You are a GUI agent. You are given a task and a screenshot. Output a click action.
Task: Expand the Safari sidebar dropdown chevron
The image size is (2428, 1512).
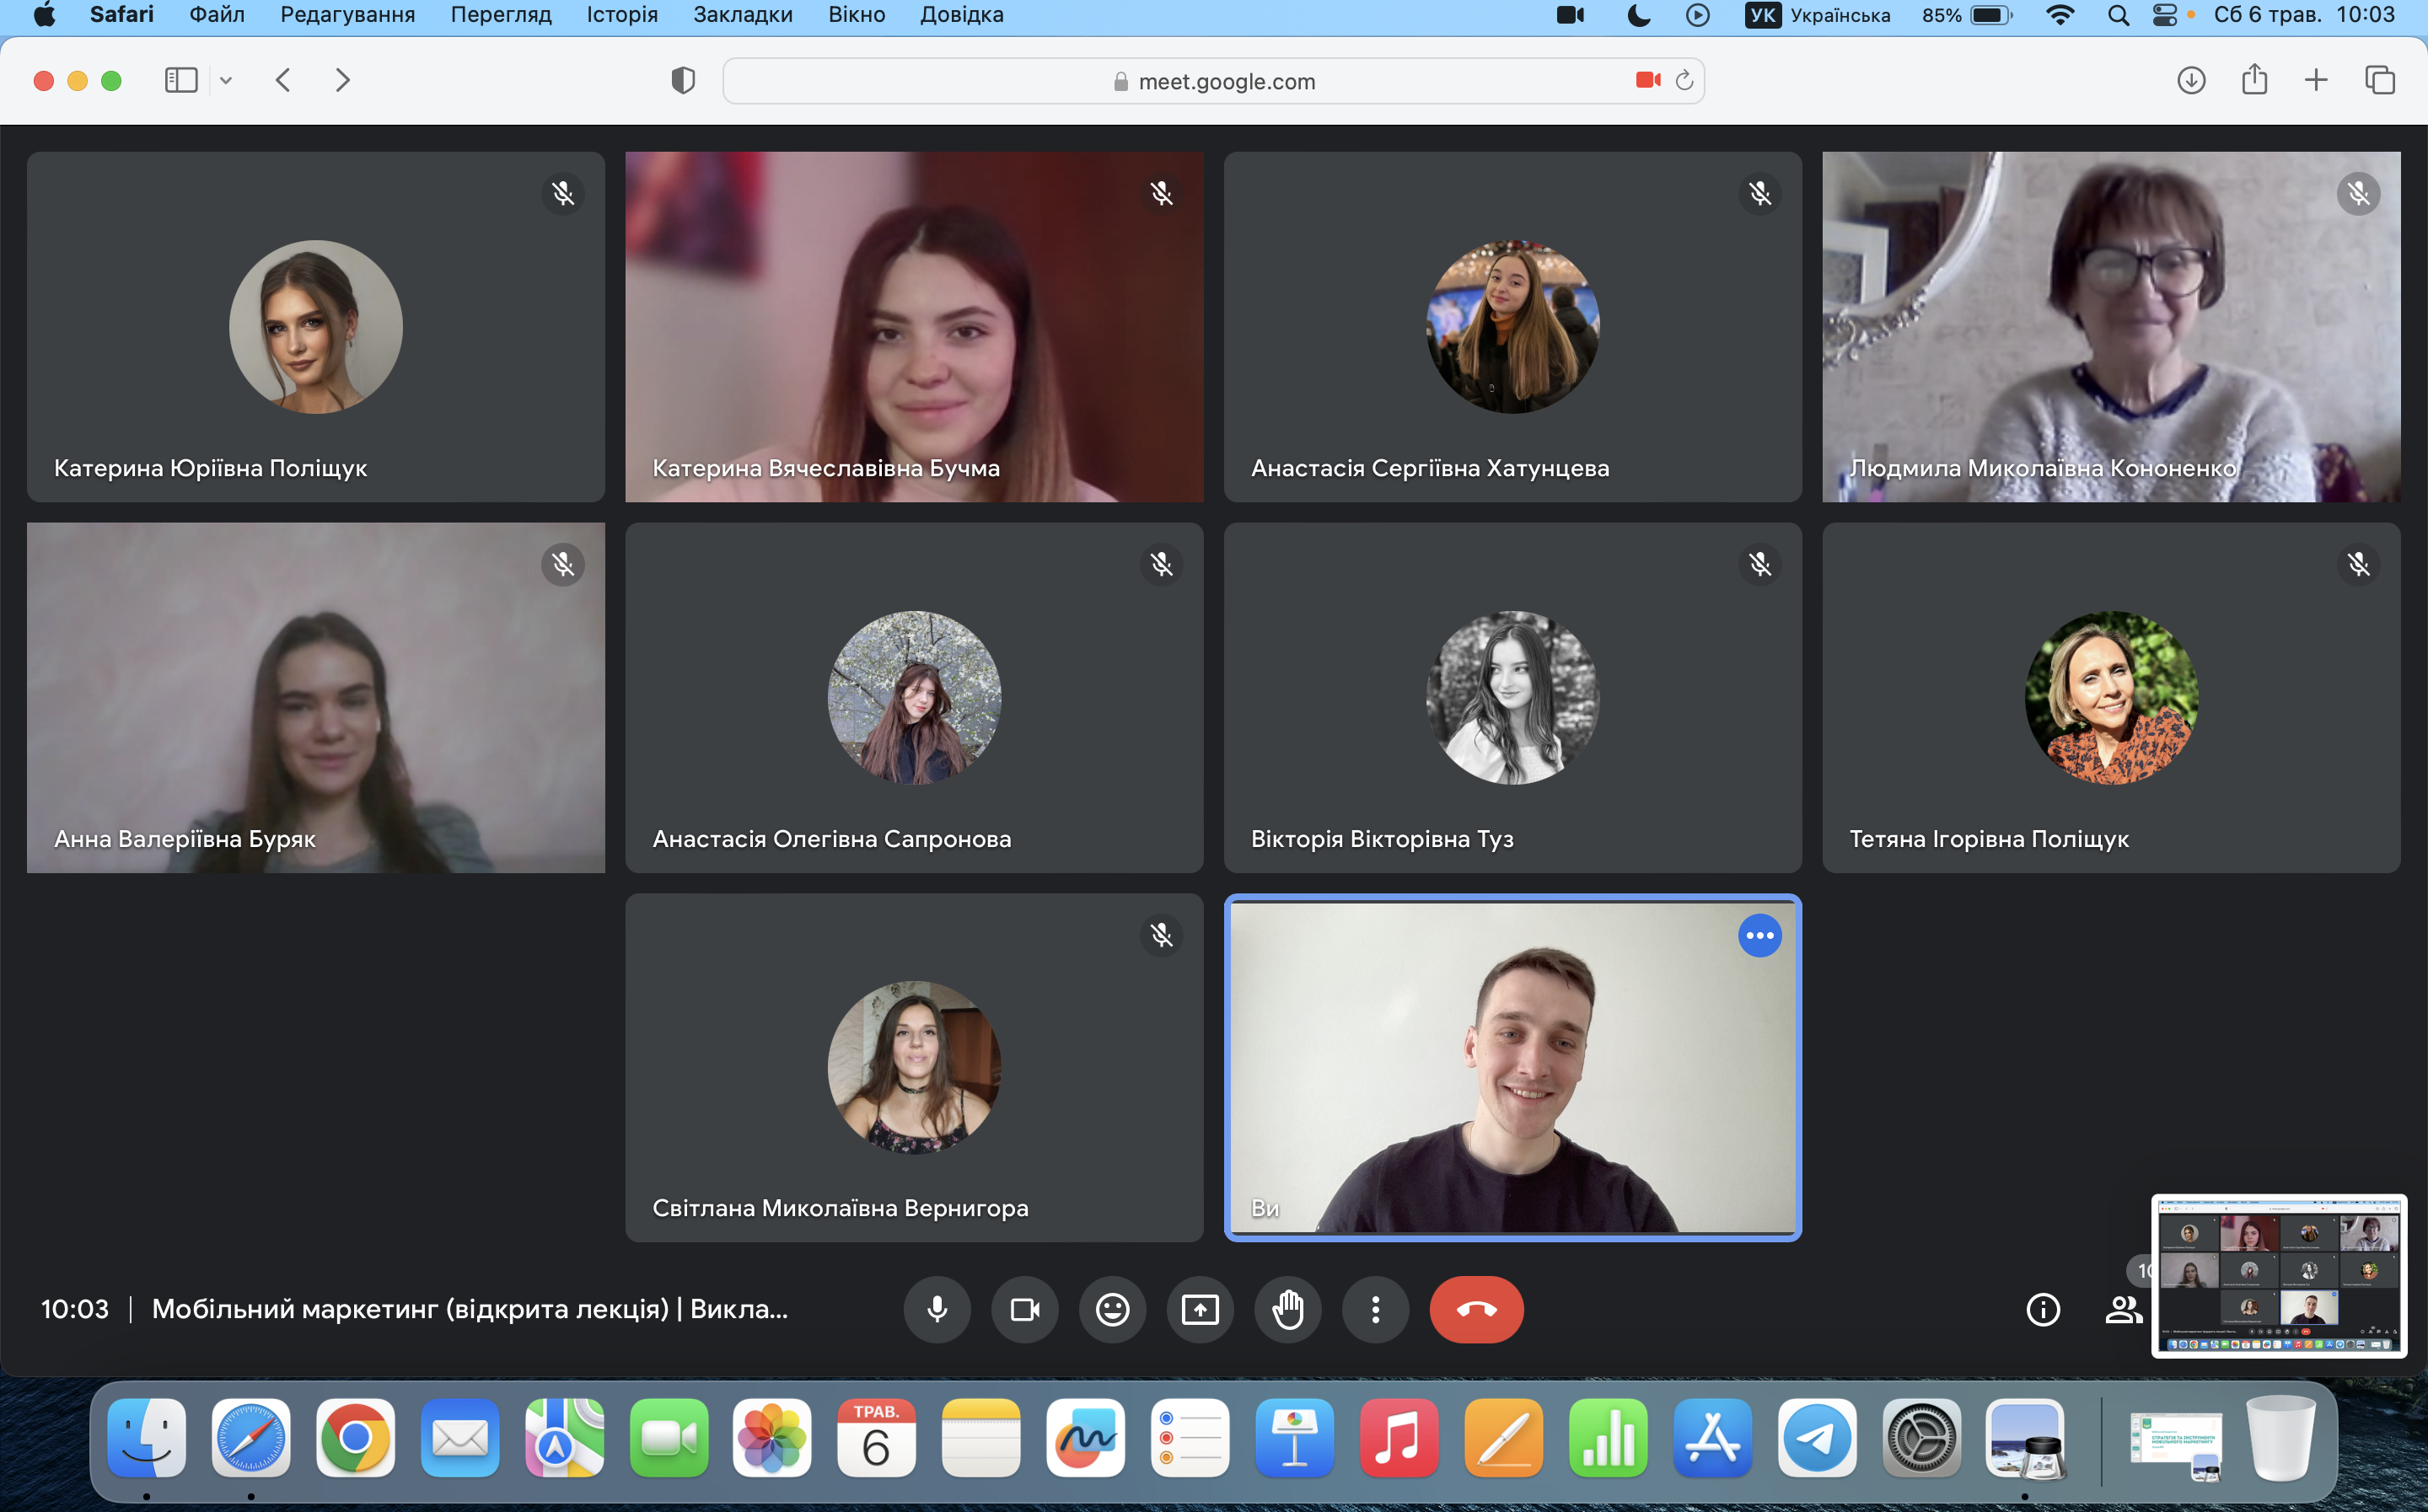pos(226,80)
